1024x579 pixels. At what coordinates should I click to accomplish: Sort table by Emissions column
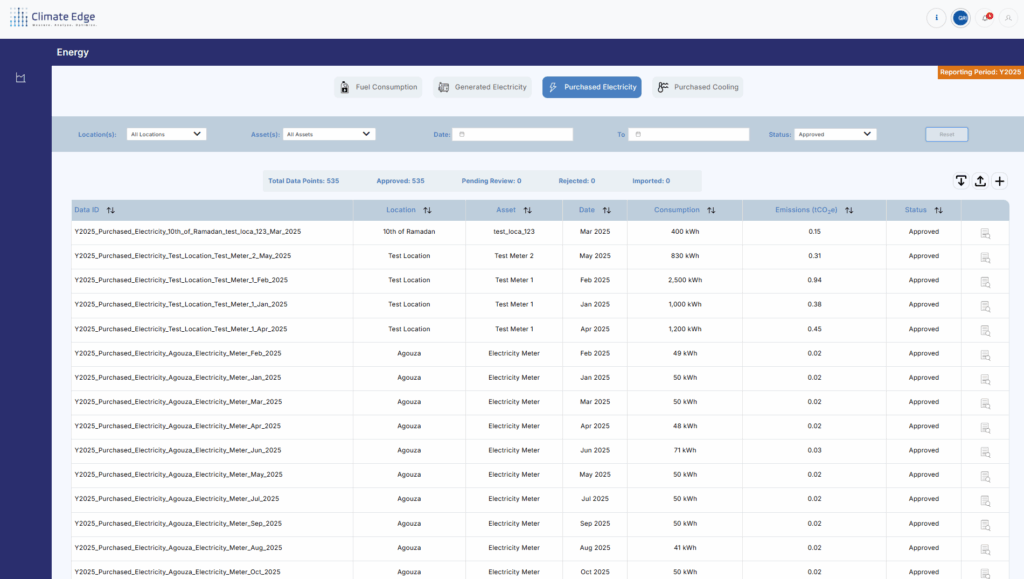(849, 210)
